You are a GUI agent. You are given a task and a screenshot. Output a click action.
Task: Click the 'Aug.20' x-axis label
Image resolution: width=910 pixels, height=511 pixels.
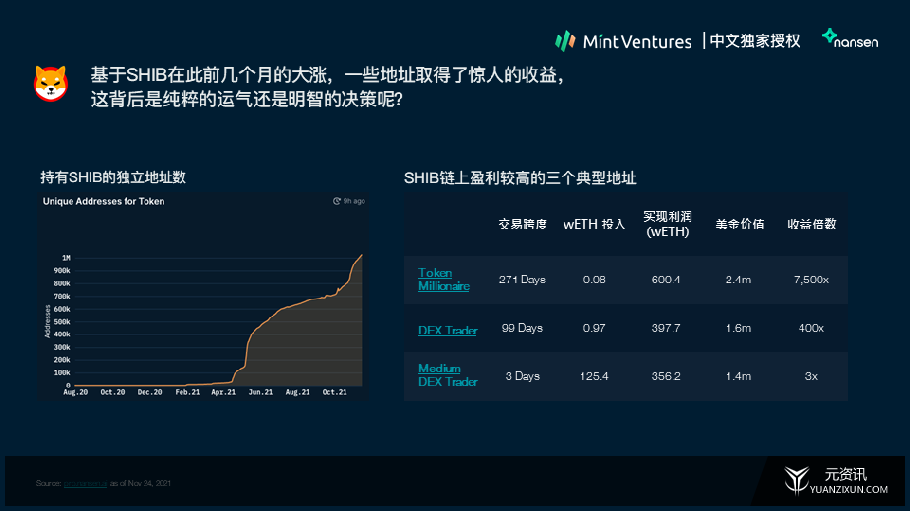[x=75, y=392]
